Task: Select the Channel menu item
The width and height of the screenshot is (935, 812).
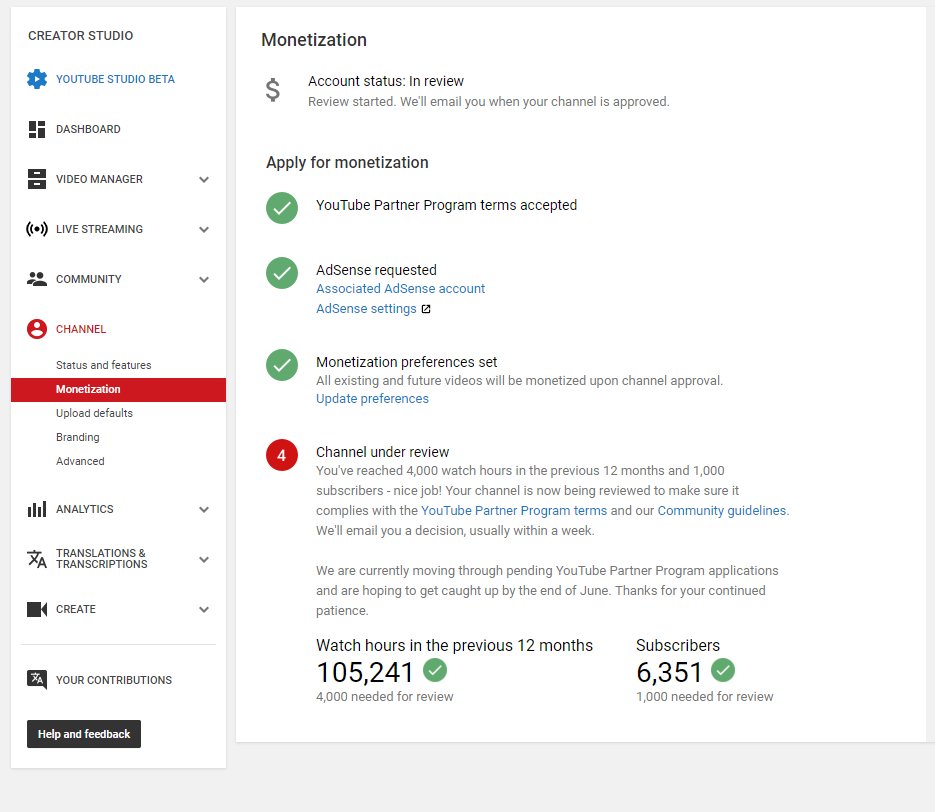Action: 81,329
